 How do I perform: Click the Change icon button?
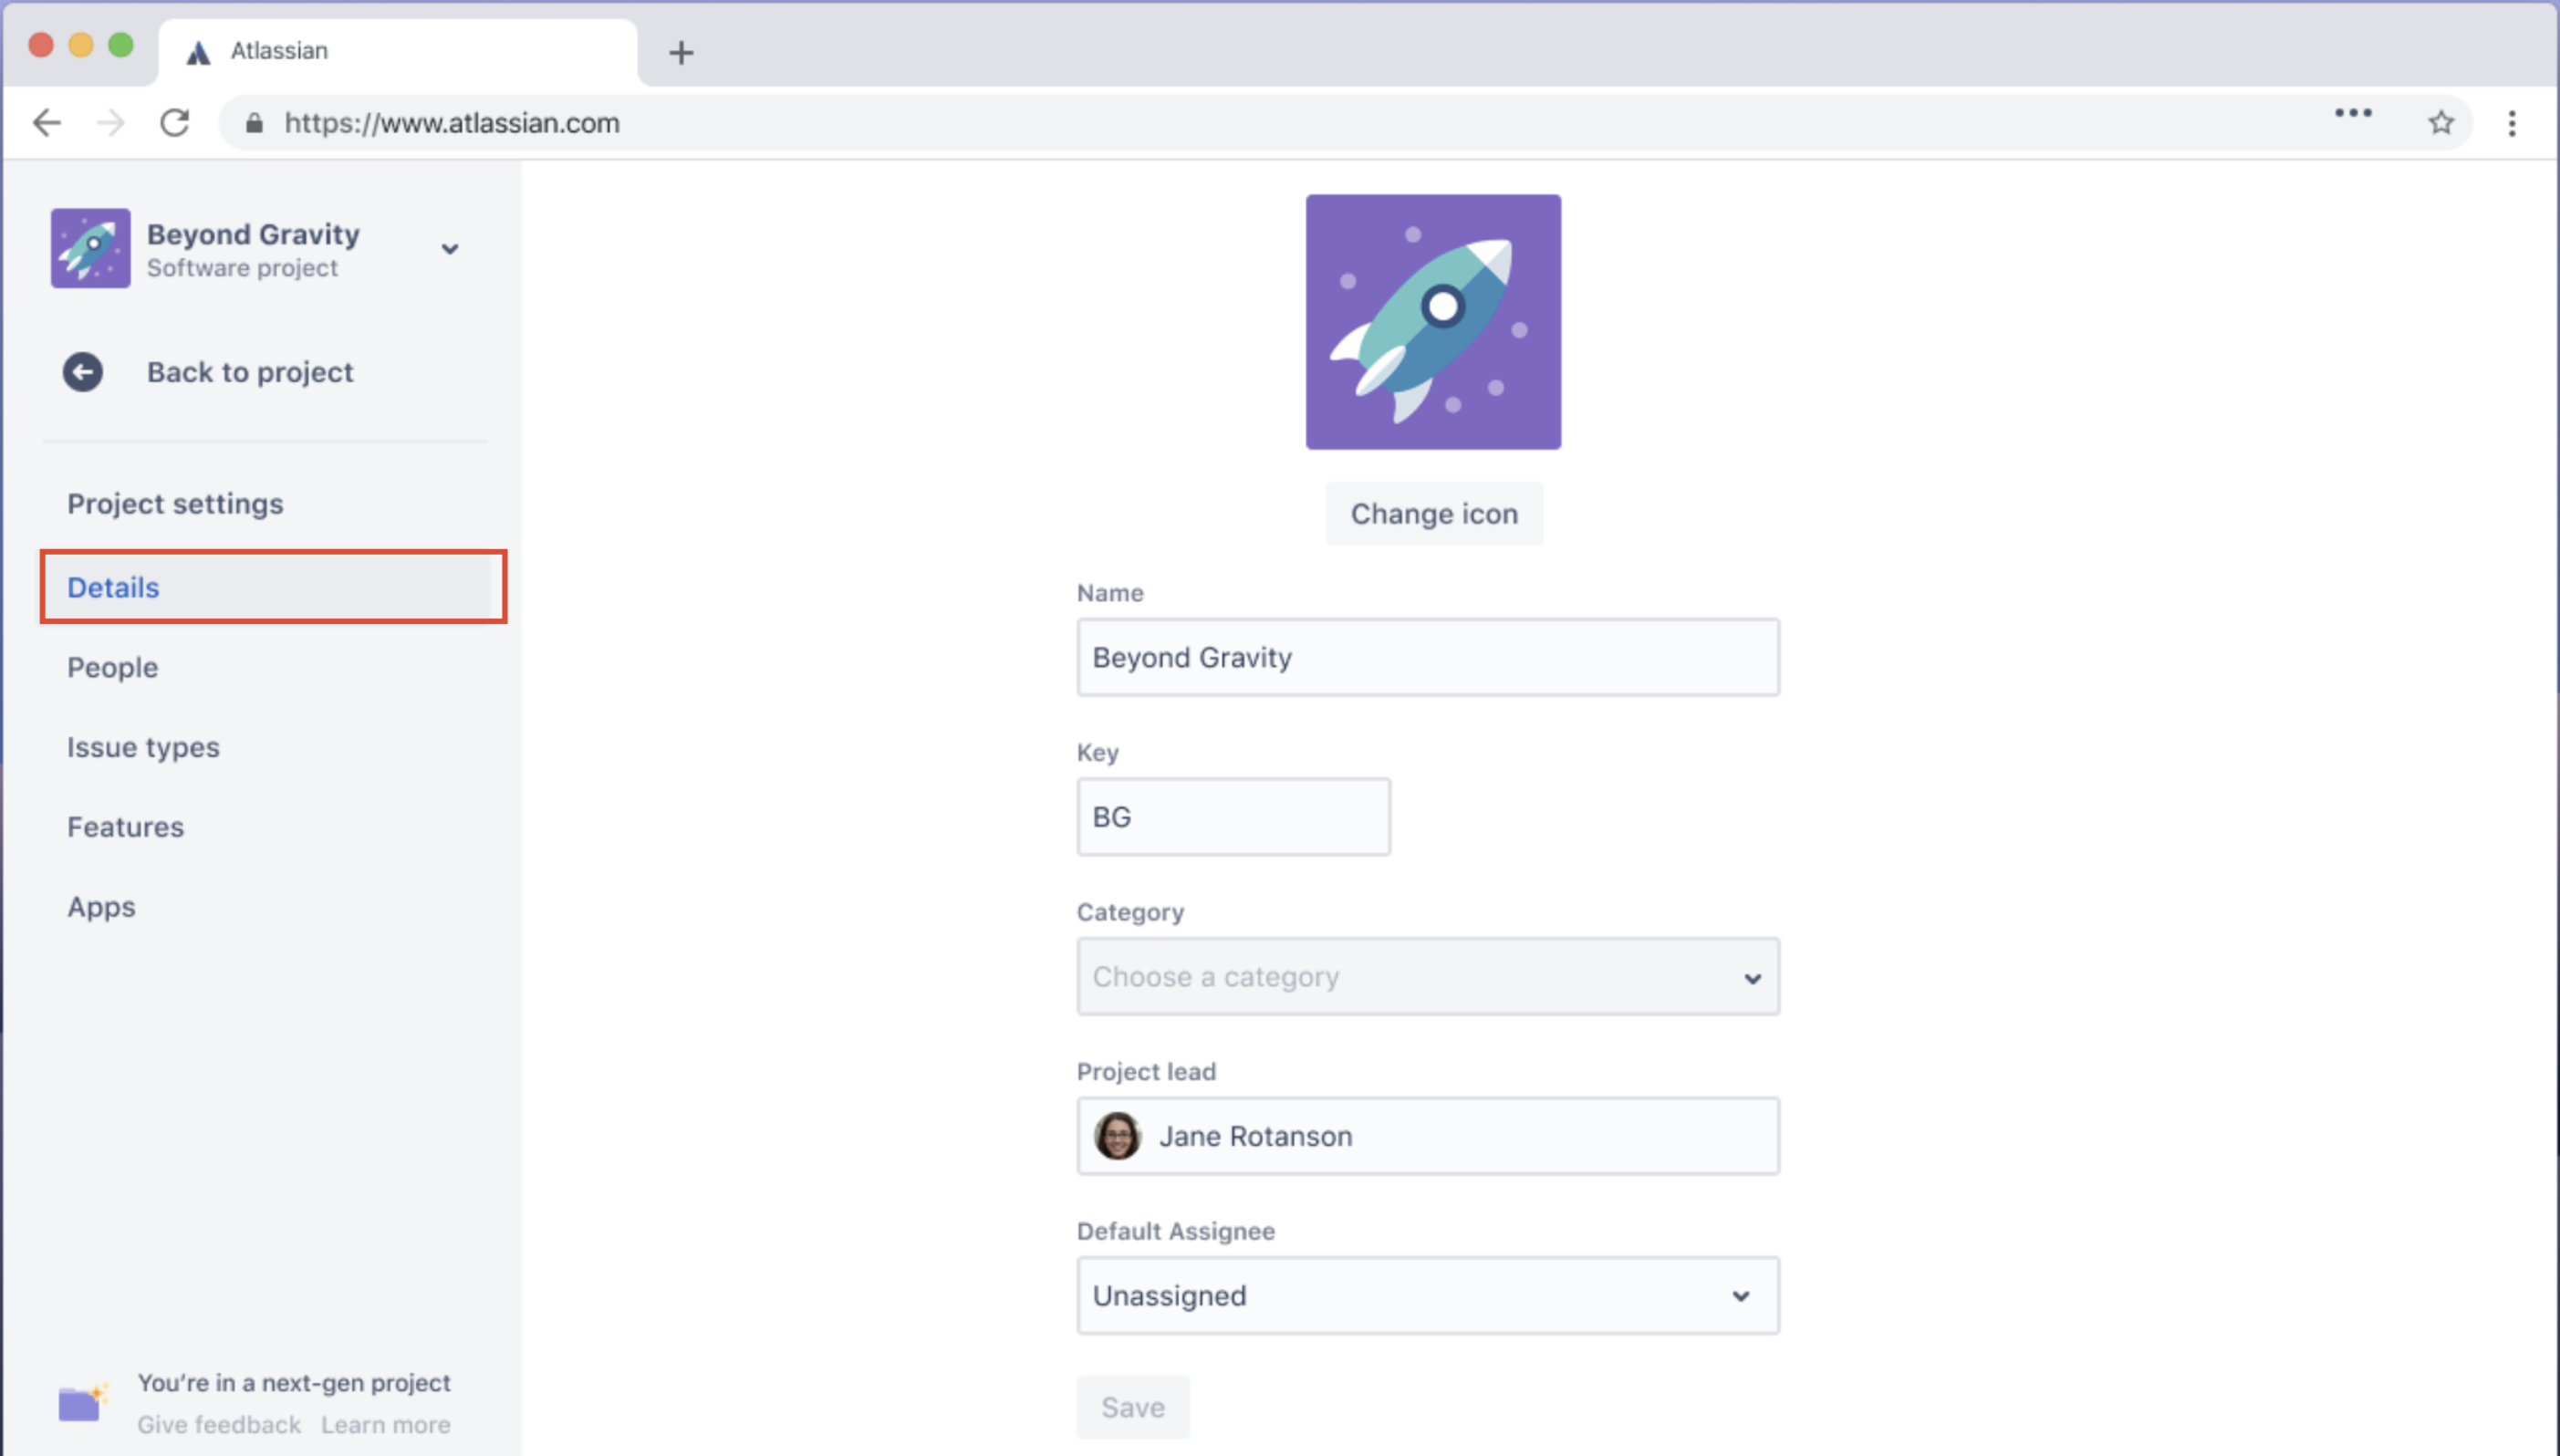pos(1434,514)
